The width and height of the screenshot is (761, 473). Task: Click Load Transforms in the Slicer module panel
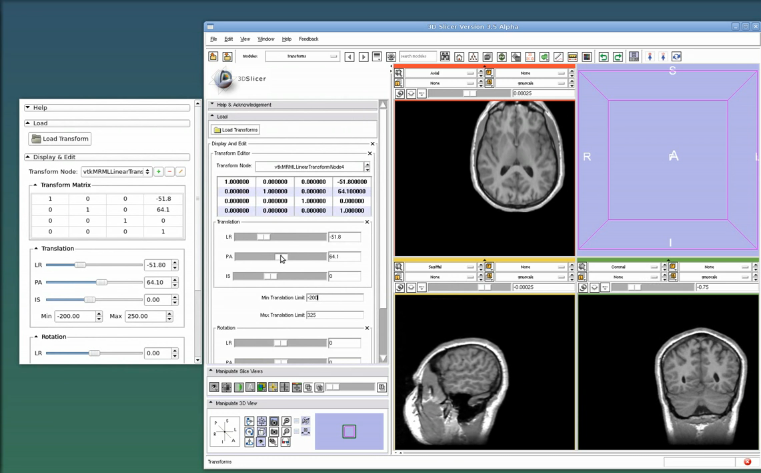coord(236,130)
